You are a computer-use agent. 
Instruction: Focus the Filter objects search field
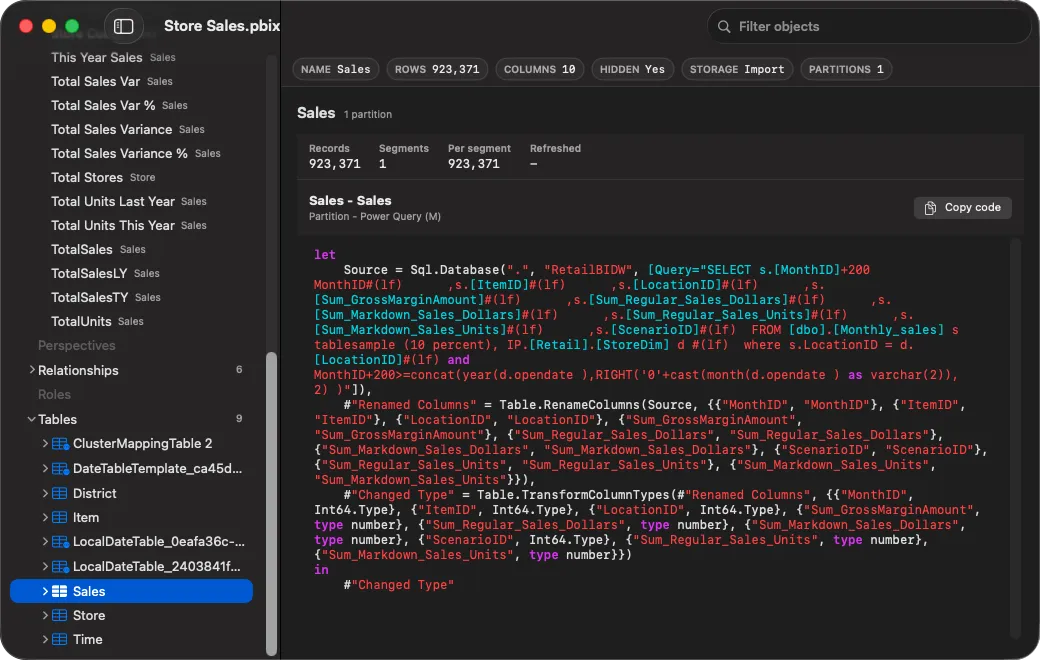(869, 27)
